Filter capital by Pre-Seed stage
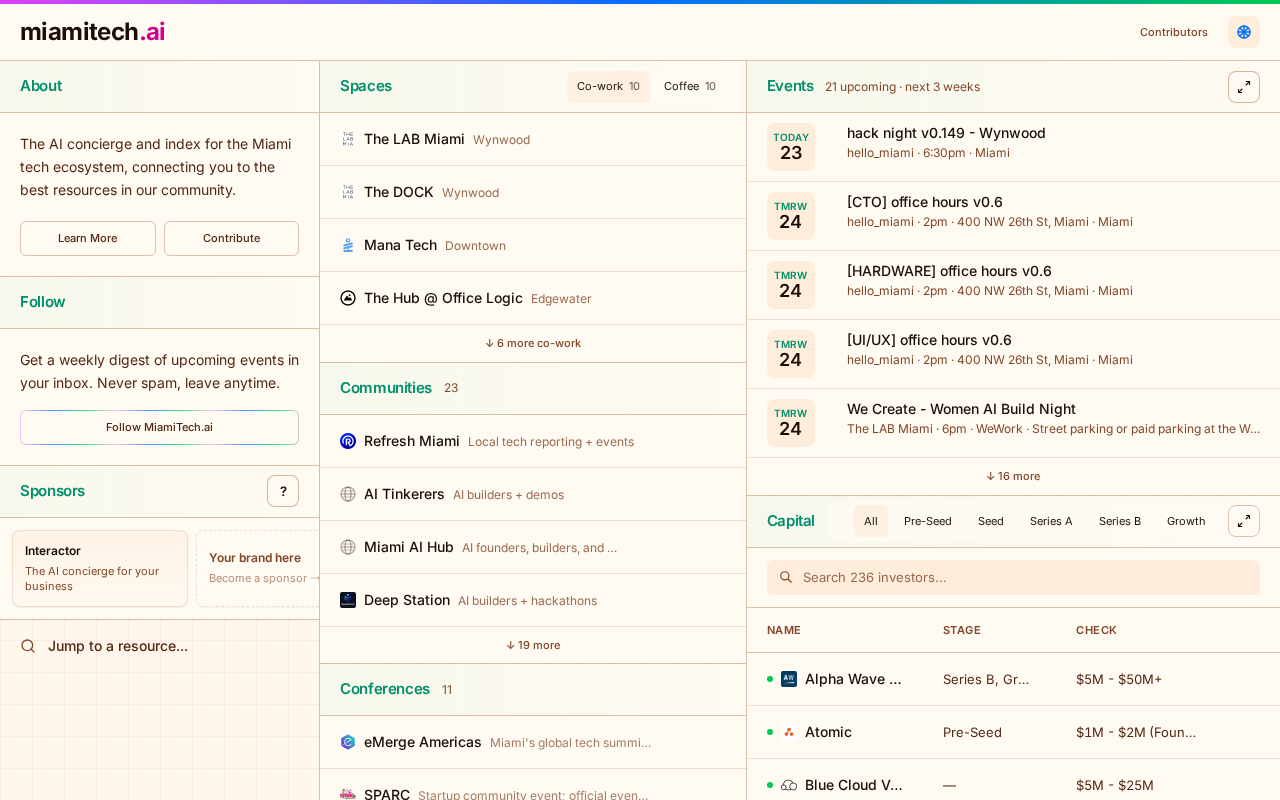Screen dimensions: 1280x800 click(x=928, y=521)
